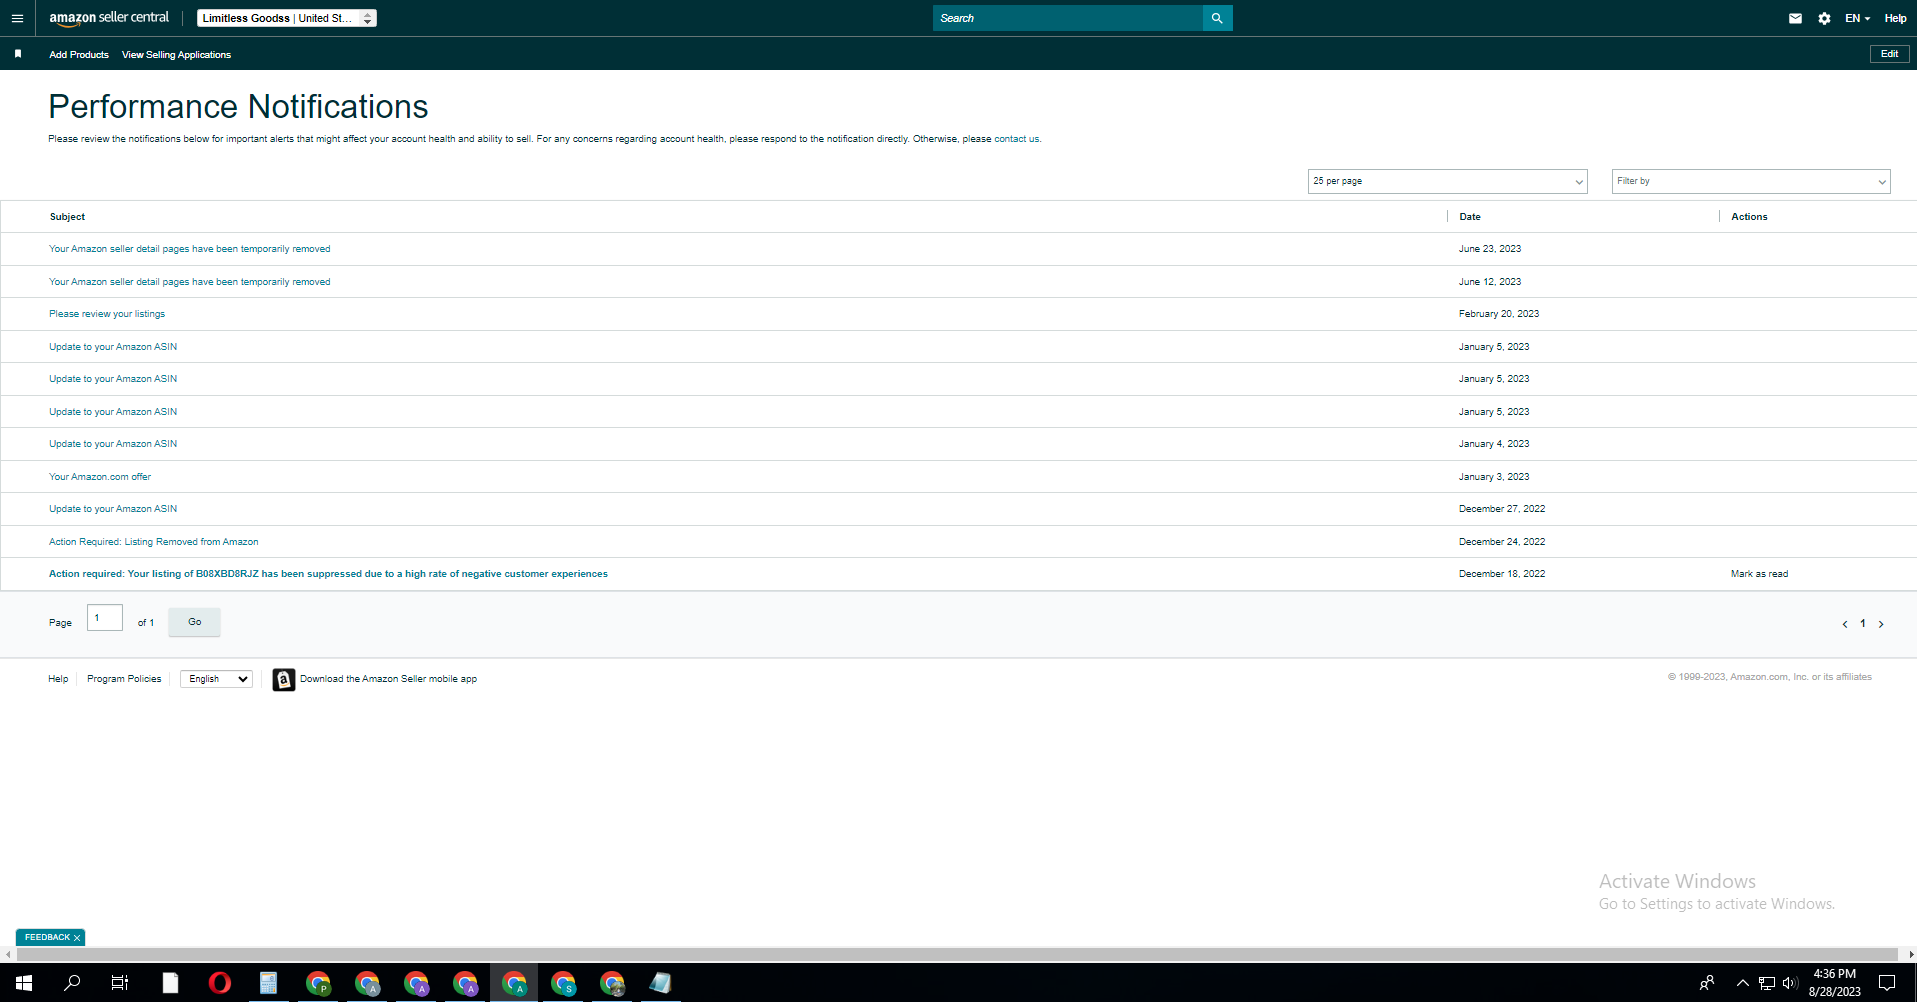Go to Amazon Seller Central home logo

tap(109, 18)
